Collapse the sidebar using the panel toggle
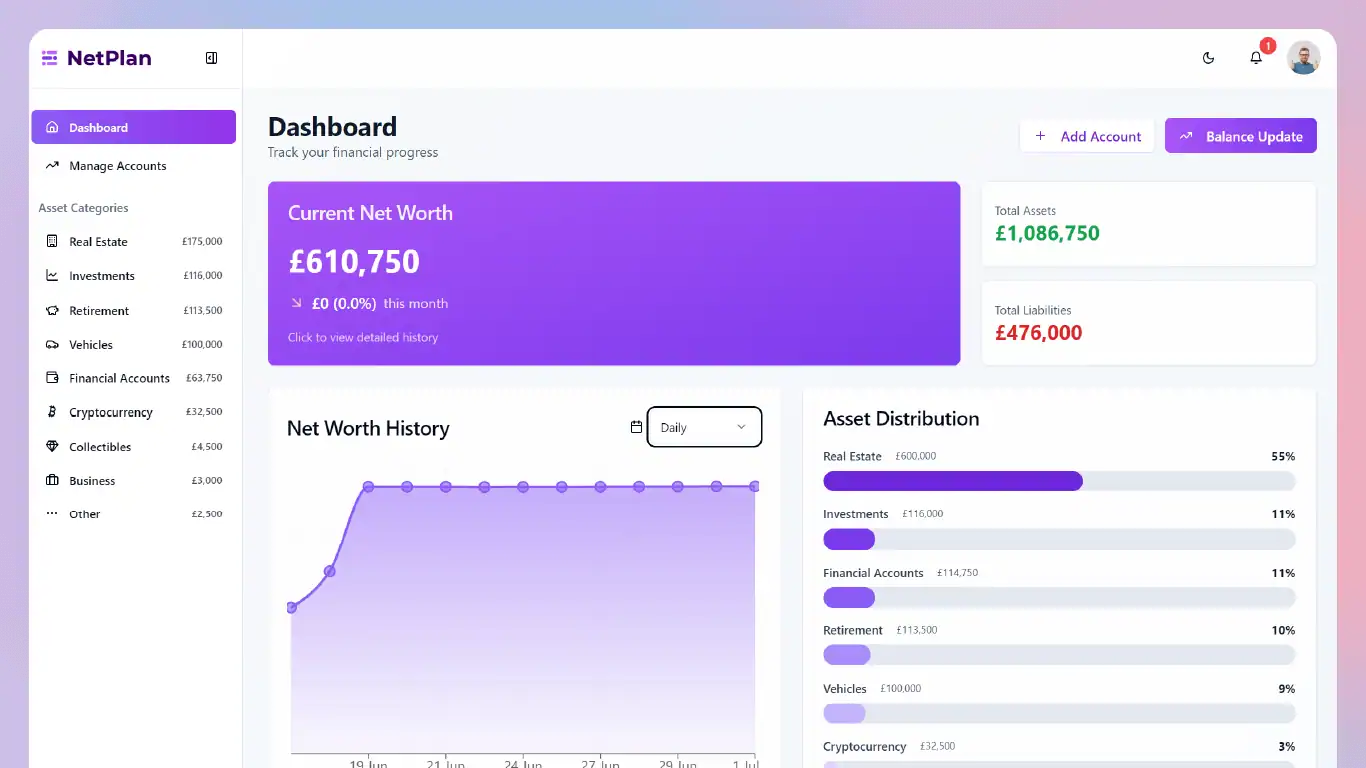 coord(211,57)
